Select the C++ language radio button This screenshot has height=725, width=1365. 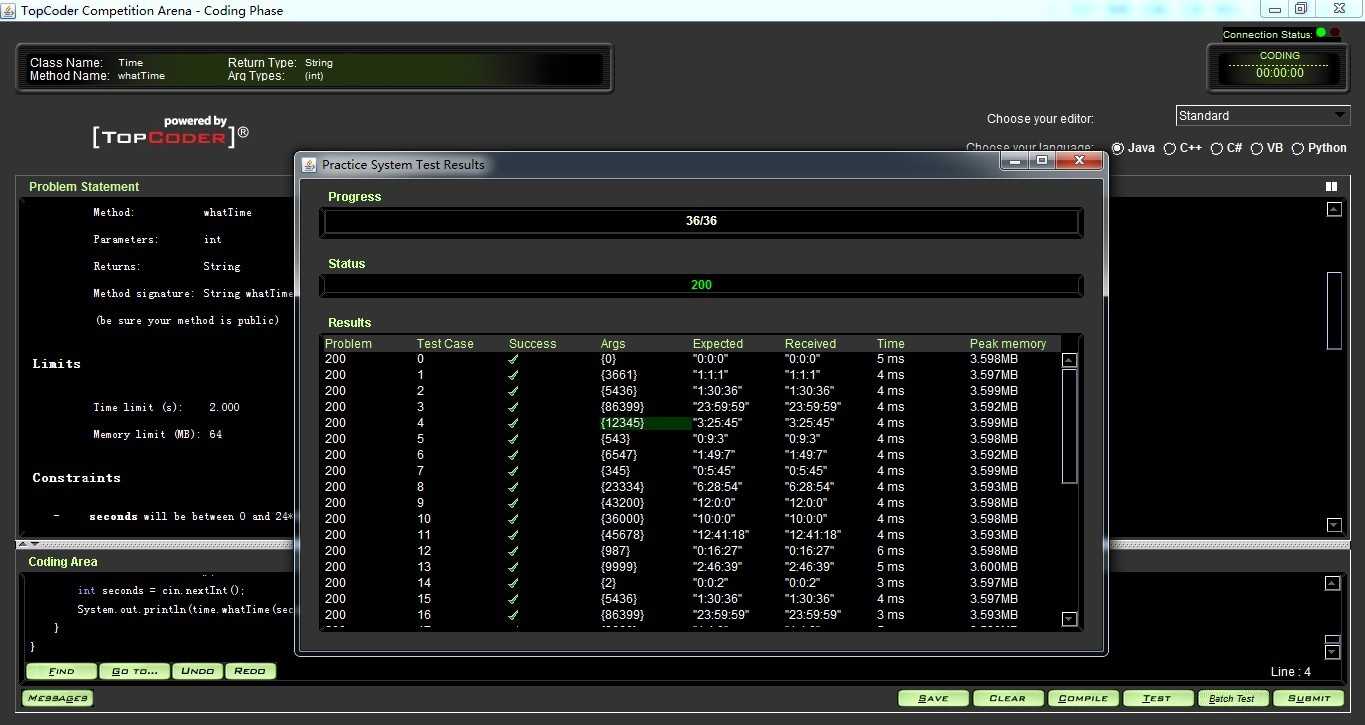click(x=1169, y=148)
